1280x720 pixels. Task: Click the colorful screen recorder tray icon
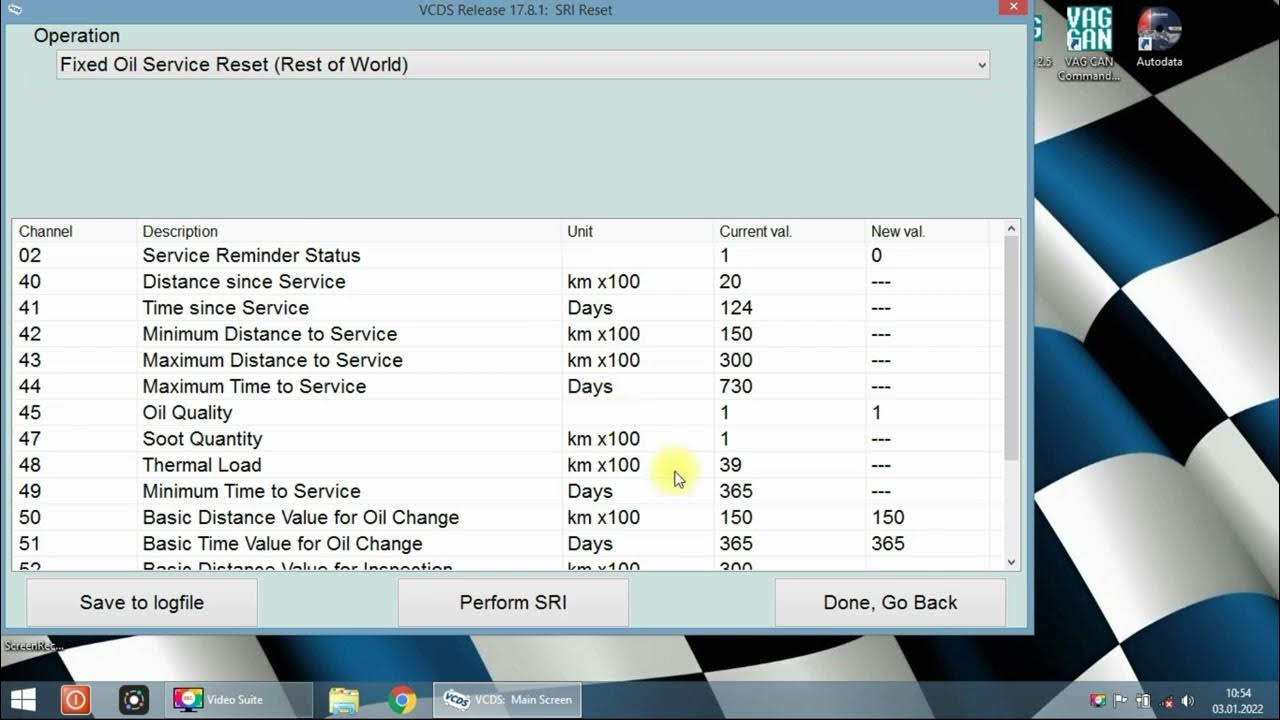1098,701
